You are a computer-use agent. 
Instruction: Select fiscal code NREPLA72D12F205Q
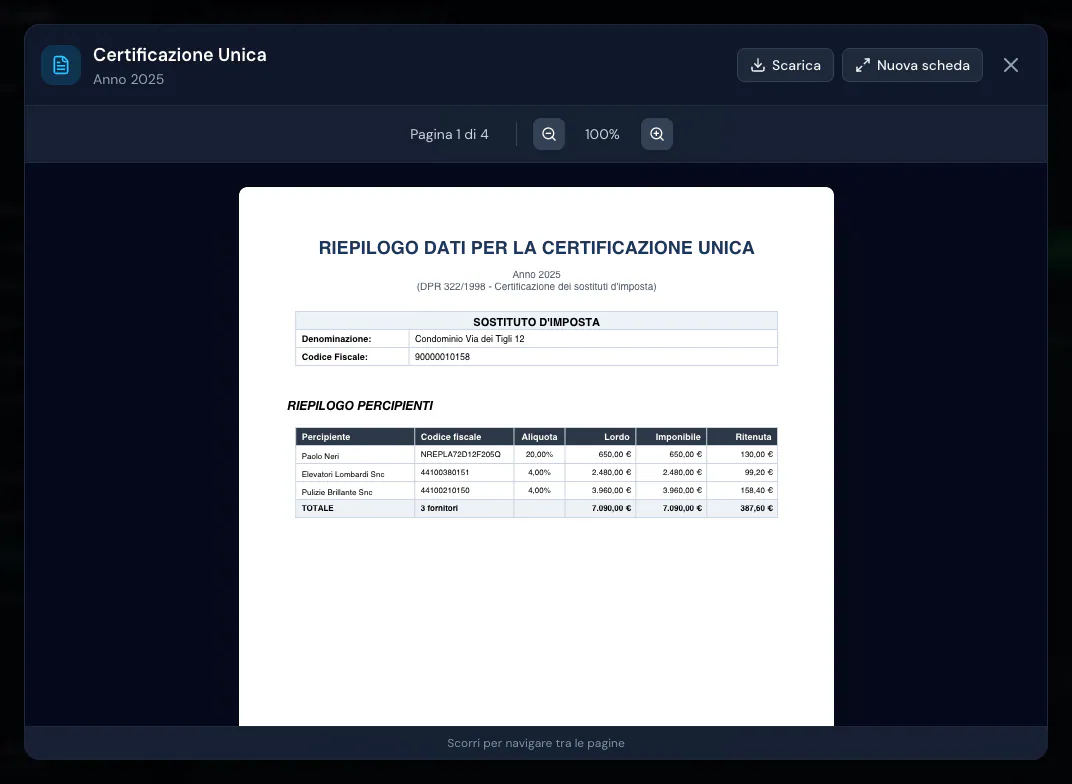[x=460, y=454]
